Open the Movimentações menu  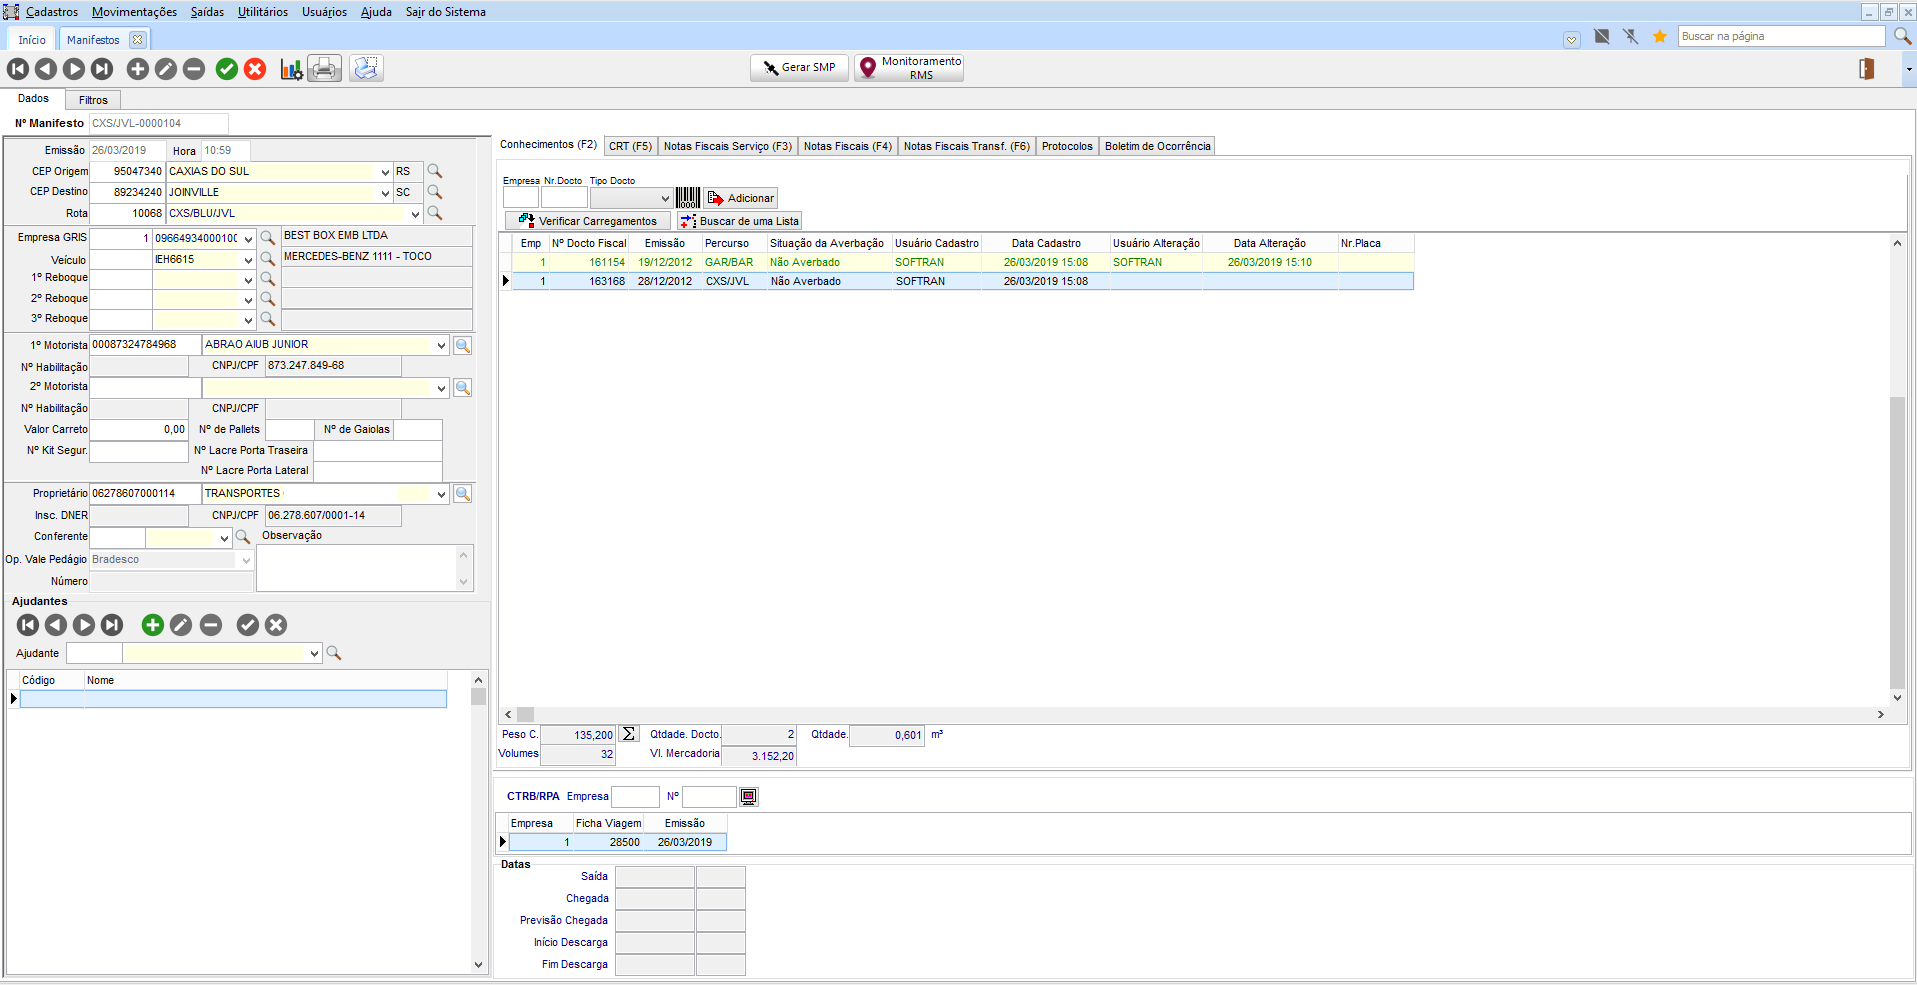[x=134, y=12]
